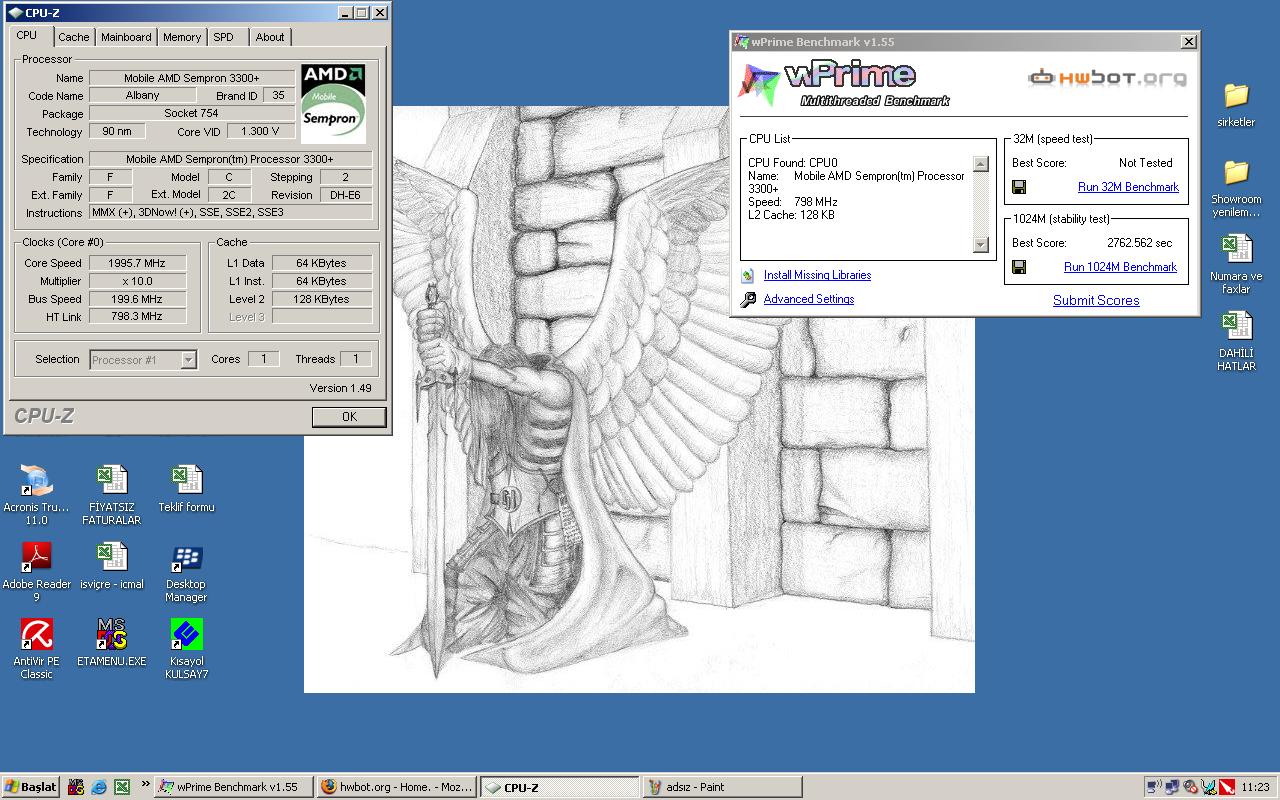Launch ETAMENU.EXE desktop icon
Screen dimensions: 1280x800
tap(111, 635)
